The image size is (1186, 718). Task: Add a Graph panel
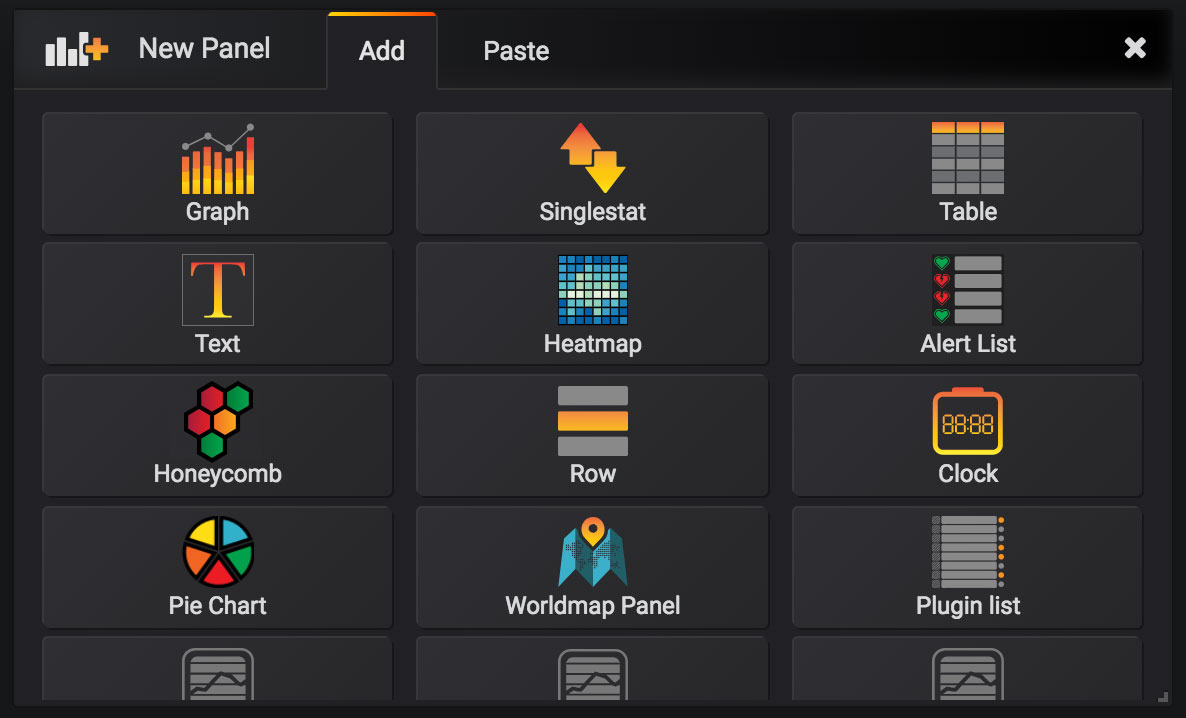pyautogui.click(x=216, y=173)
